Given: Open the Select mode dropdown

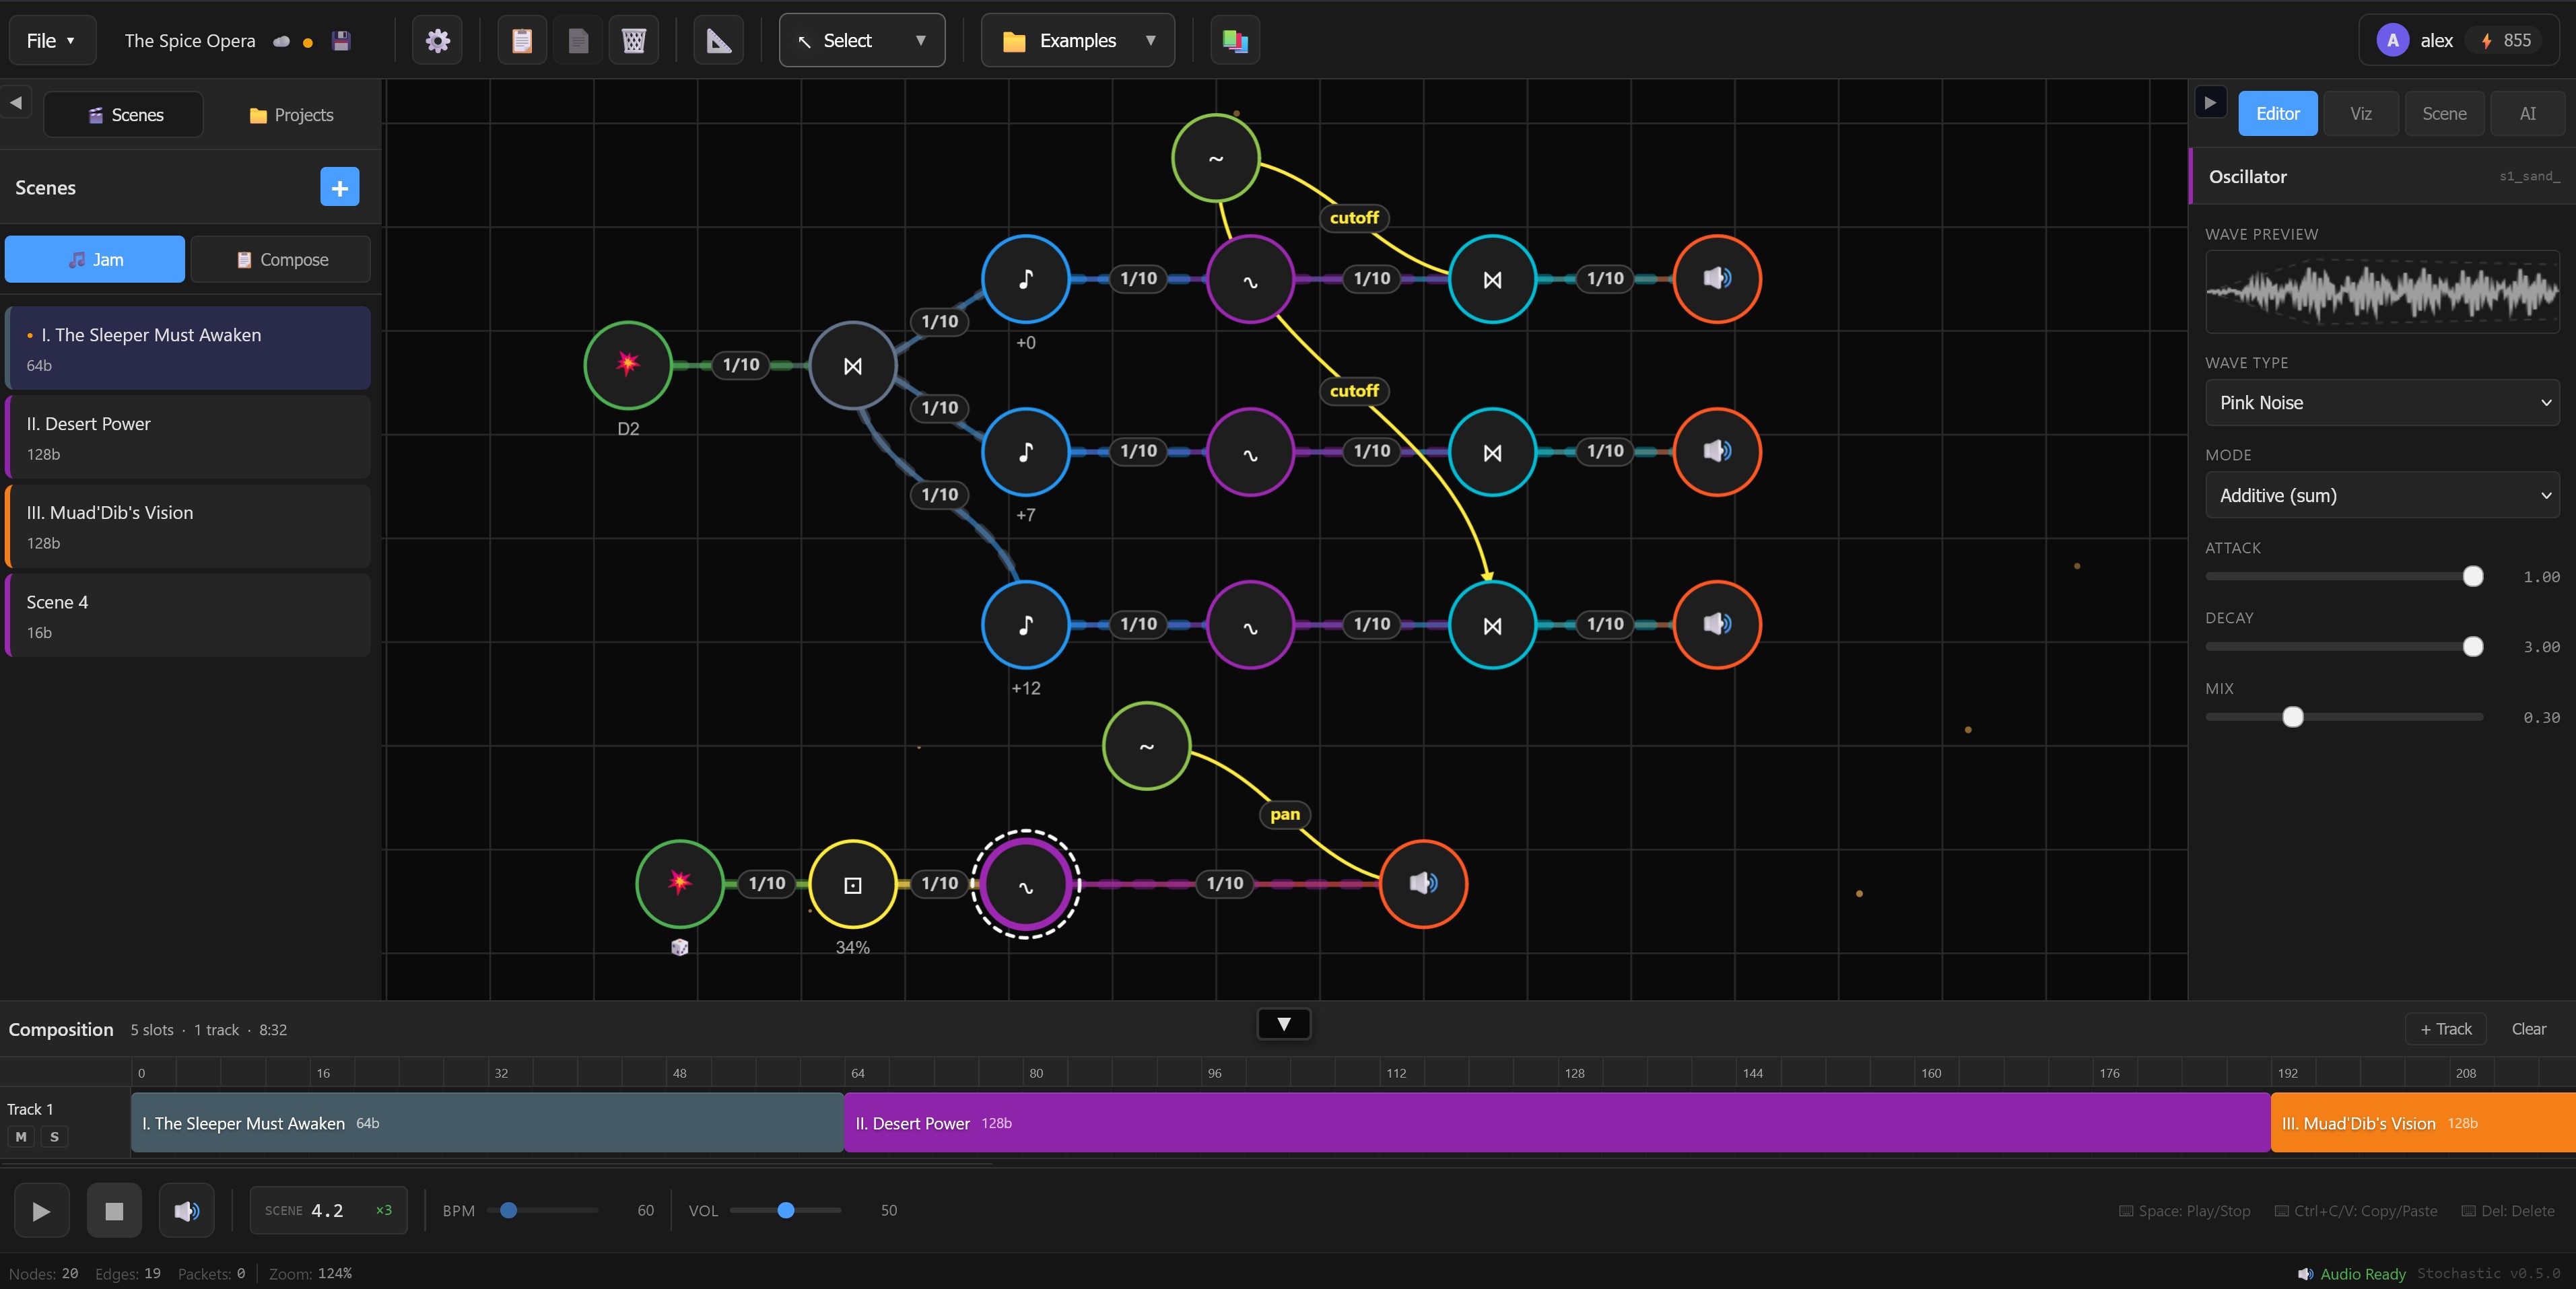Looking at the screenshot, I should tap(860, 40).
